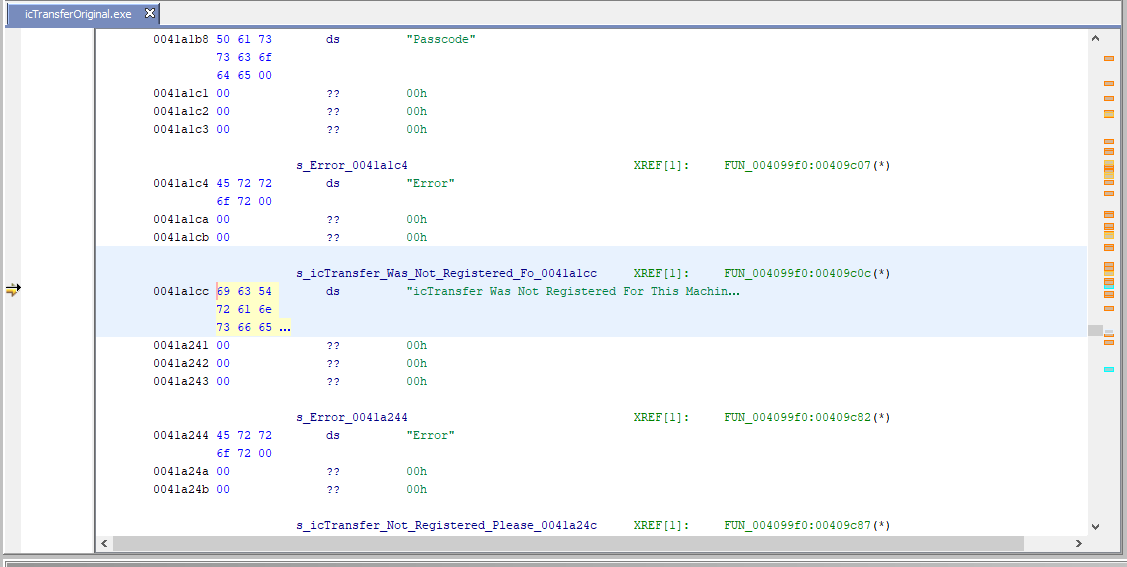The width and height of the screenshot is (1127, 567).
Task: Click the current-location arrow in left margin
Action: tap(12, 290)
